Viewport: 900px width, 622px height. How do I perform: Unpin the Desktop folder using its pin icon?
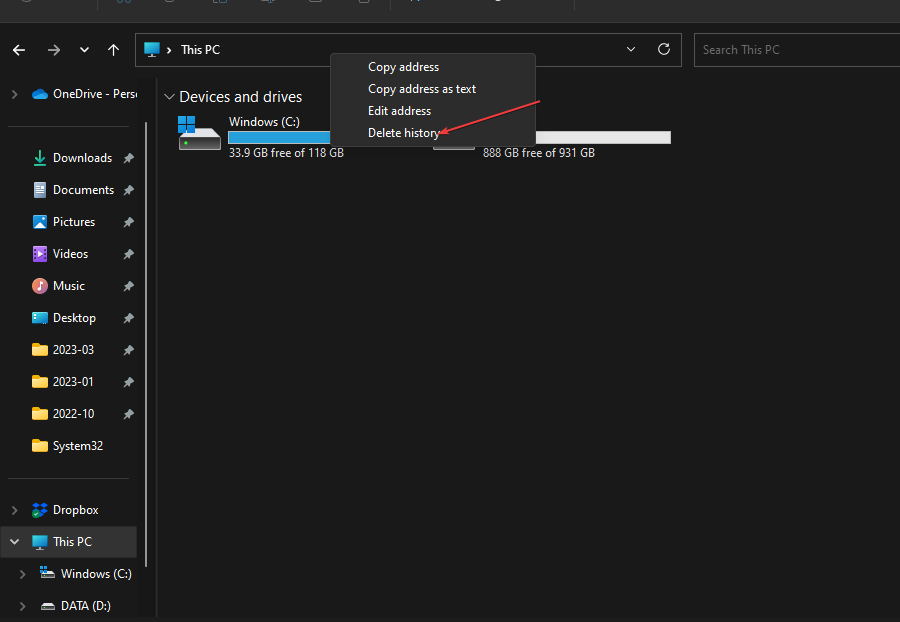[x=128, y=317]
